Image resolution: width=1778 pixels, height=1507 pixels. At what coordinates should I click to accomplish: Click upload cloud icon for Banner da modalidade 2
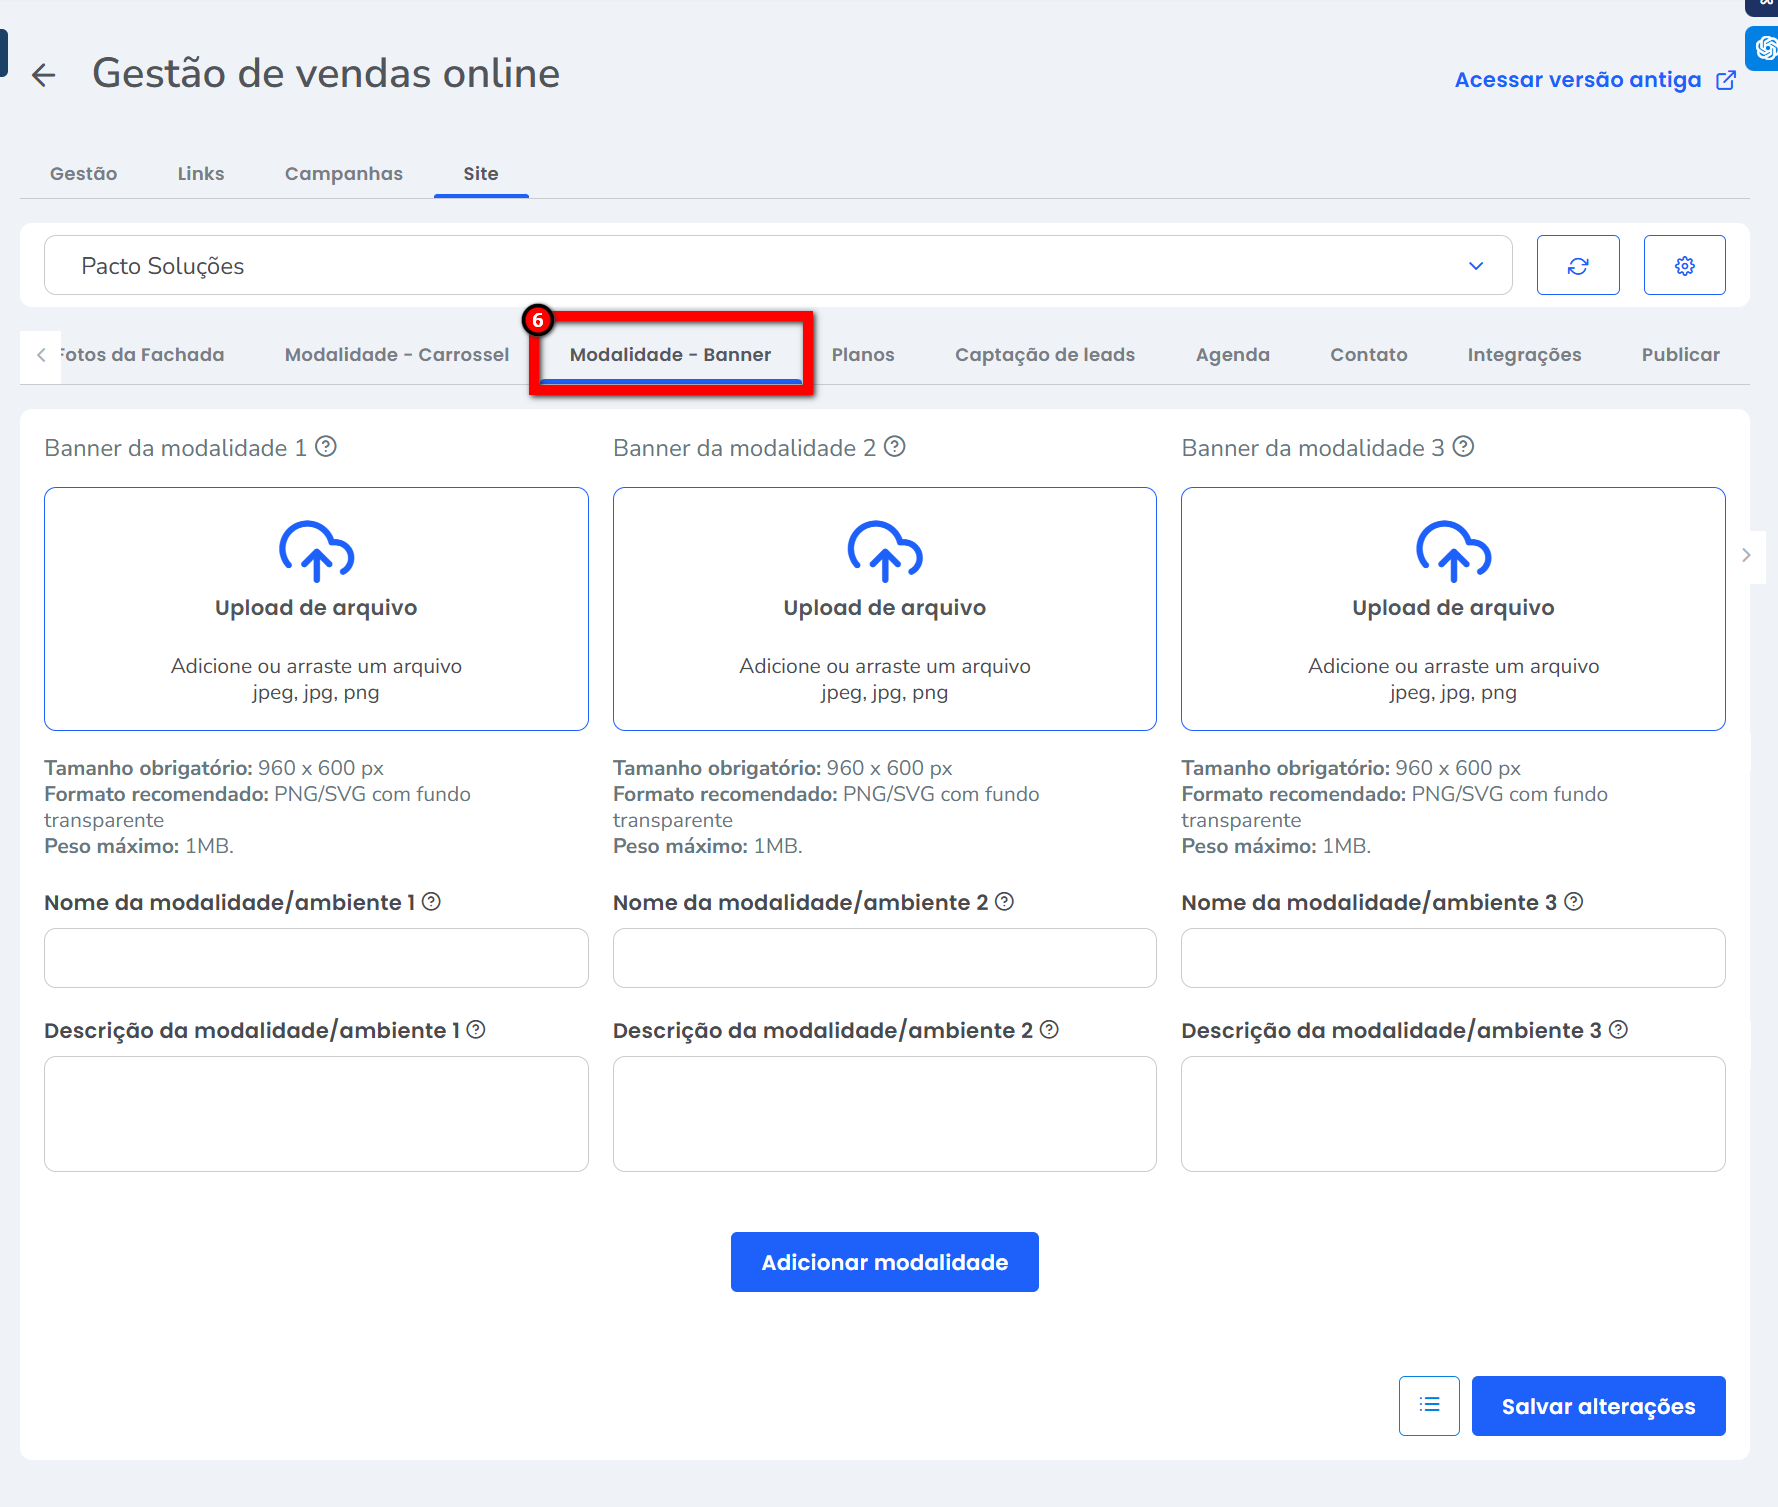pyautogui.click(x=884, y=551)
